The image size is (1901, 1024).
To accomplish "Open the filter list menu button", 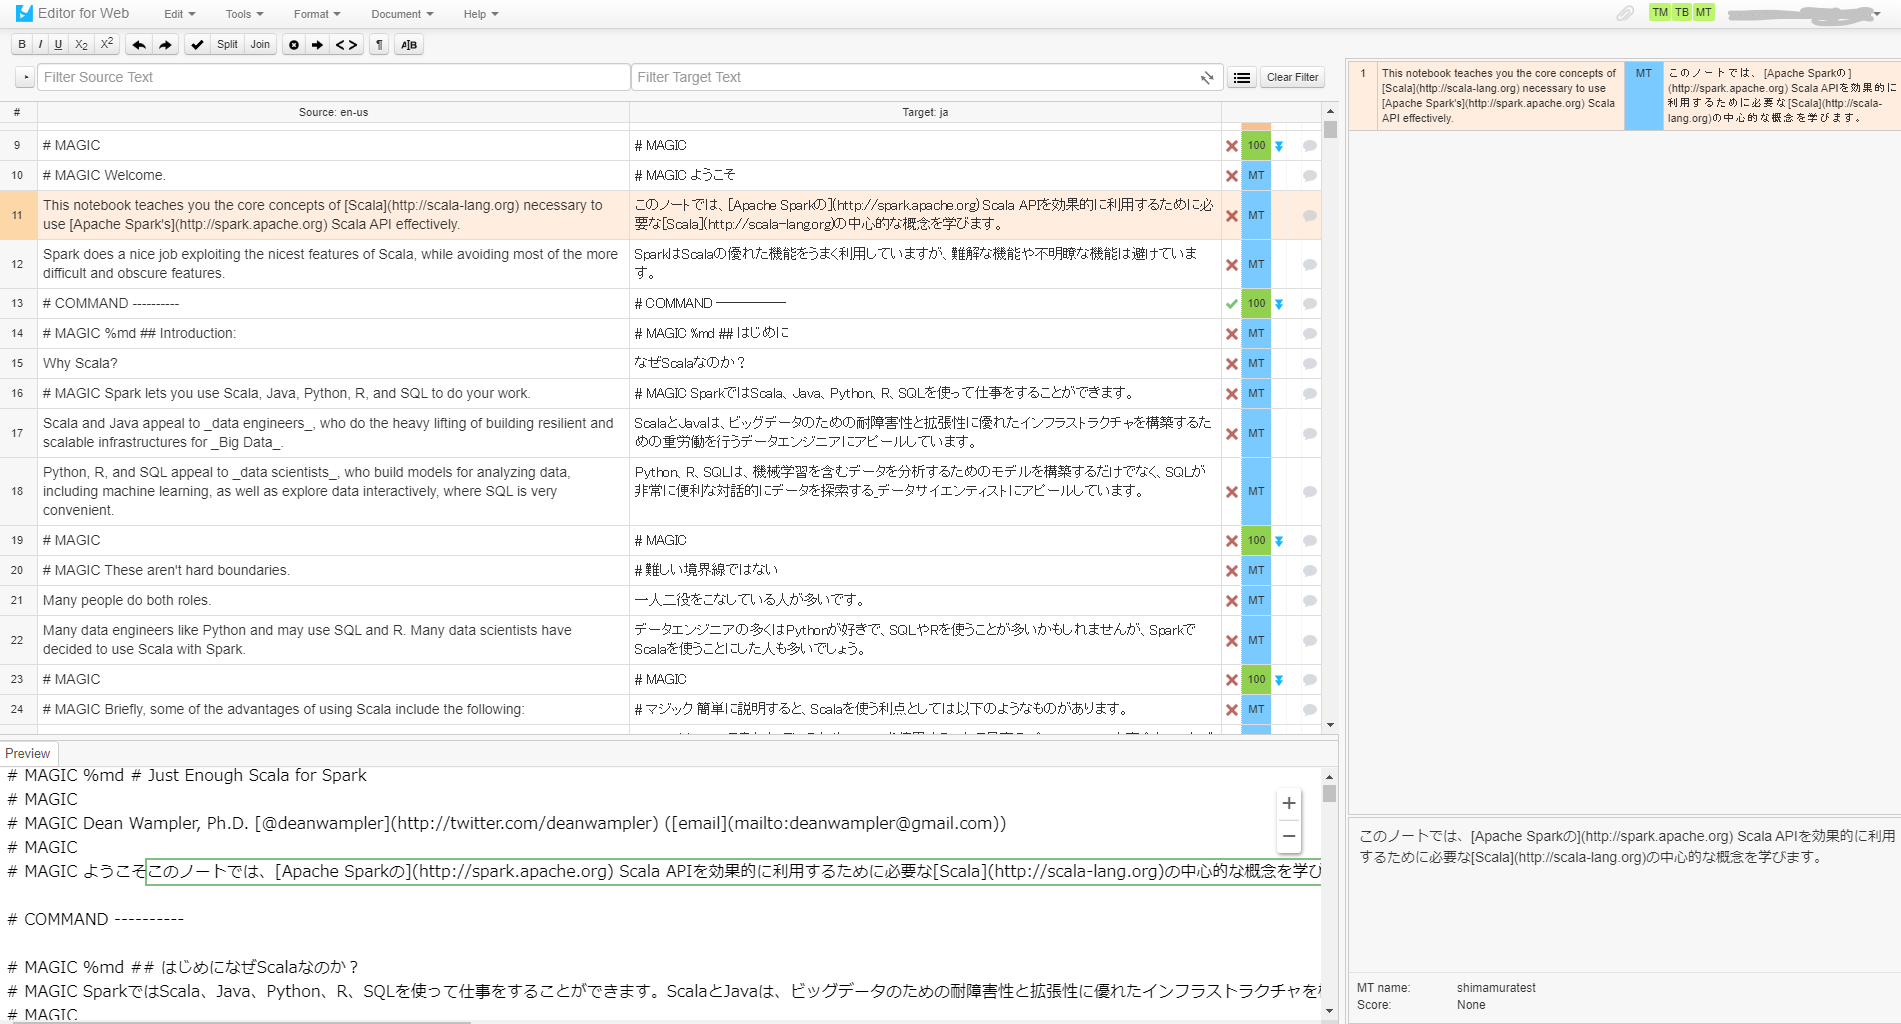I will 1242,77.
